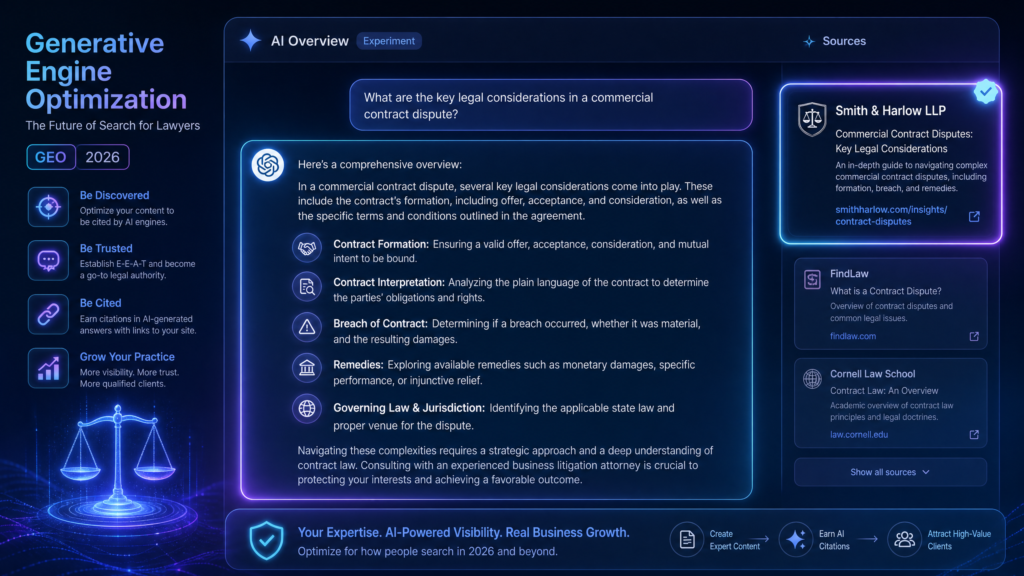Click the Grow Your Practice heading
Viewport: 1024px width, 576px height.
127,357
